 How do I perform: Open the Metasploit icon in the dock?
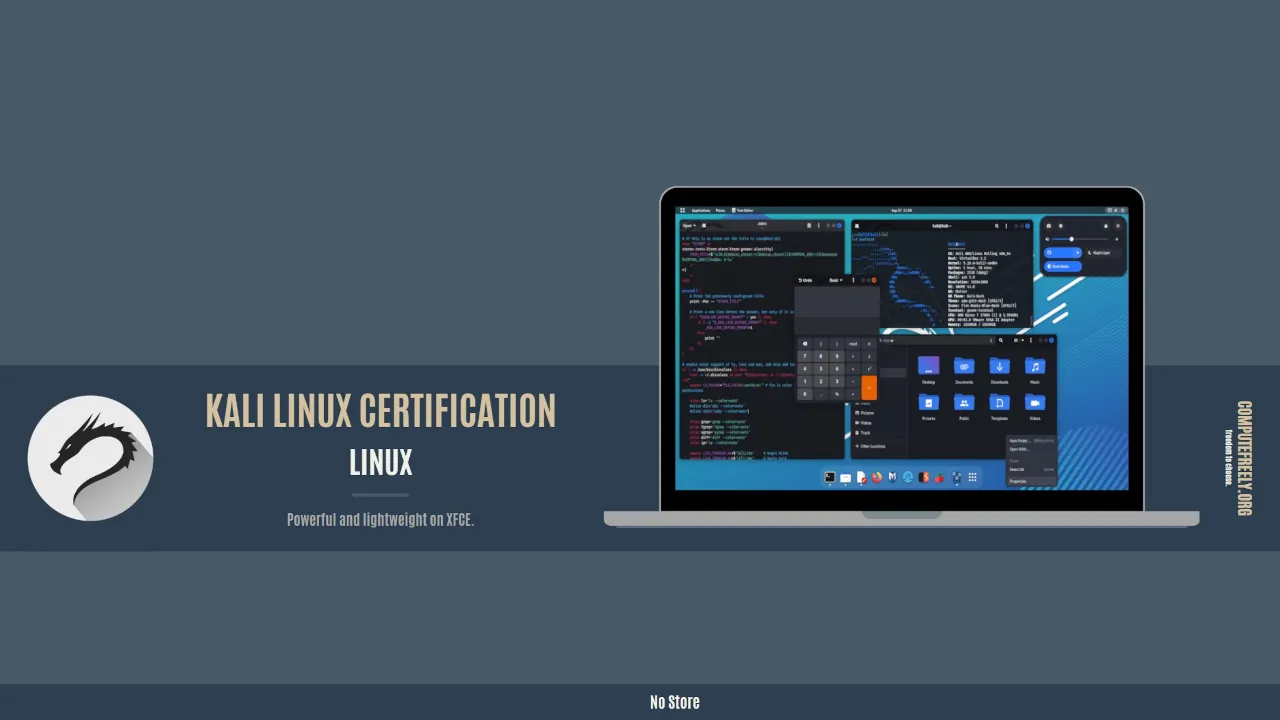tap(892, 477)
